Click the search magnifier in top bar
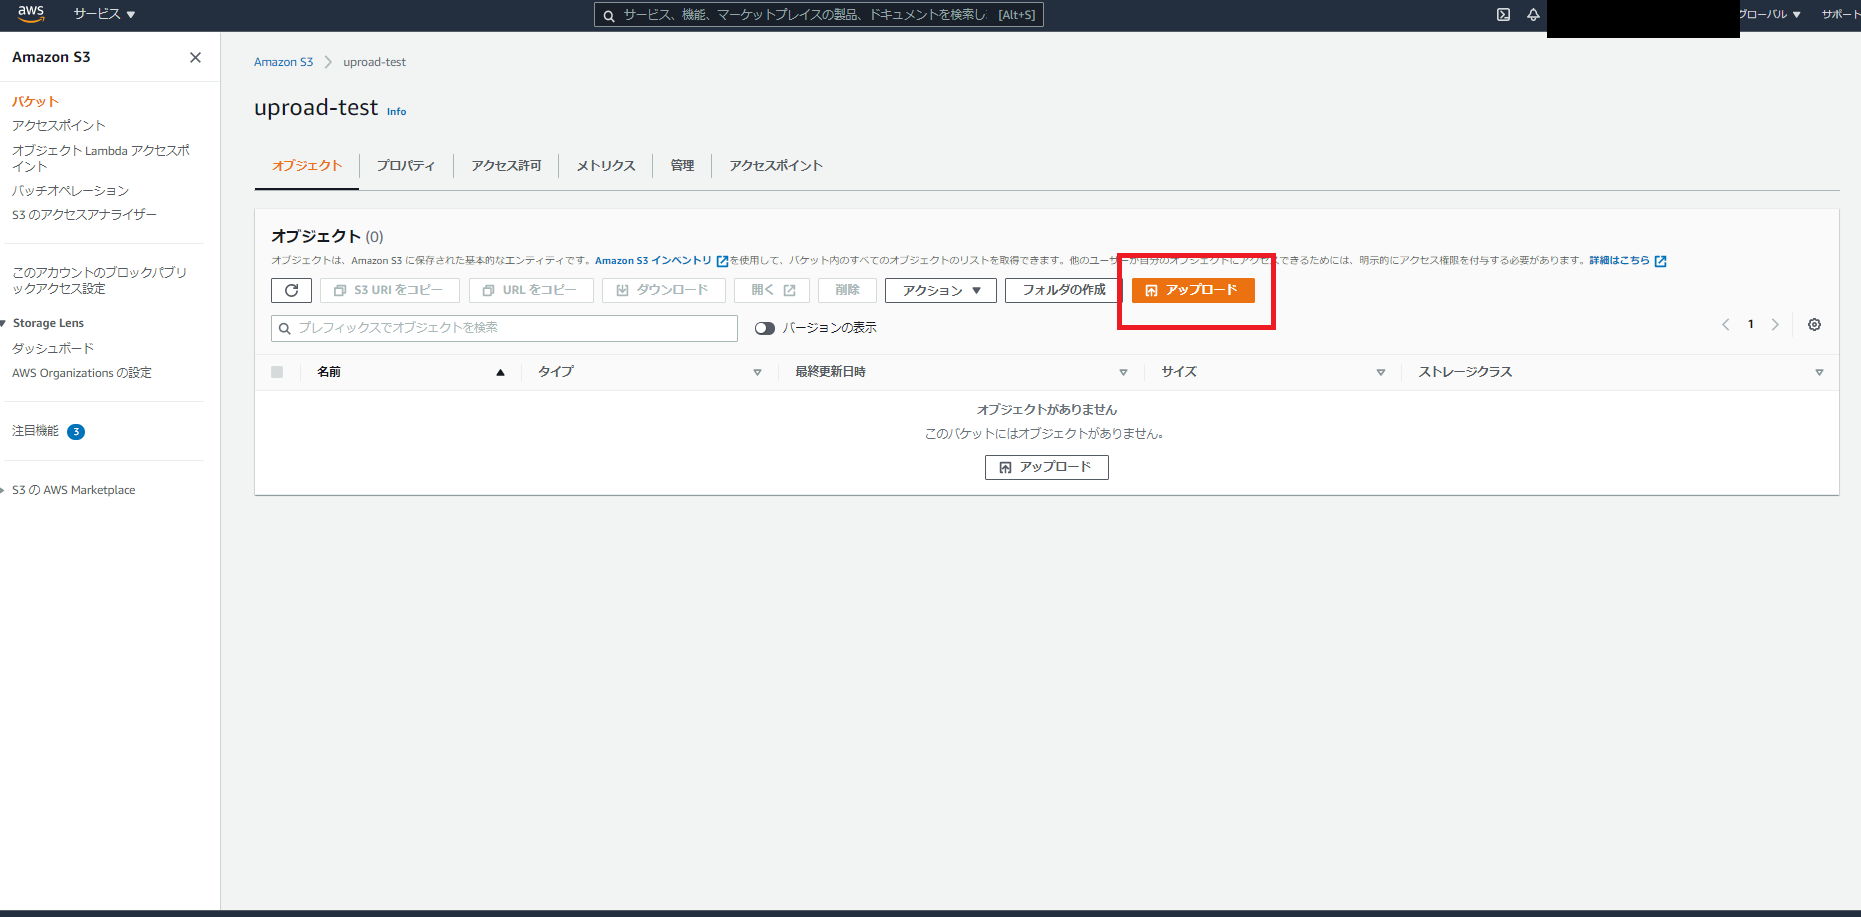1861x917 pixels. (608, 15)
